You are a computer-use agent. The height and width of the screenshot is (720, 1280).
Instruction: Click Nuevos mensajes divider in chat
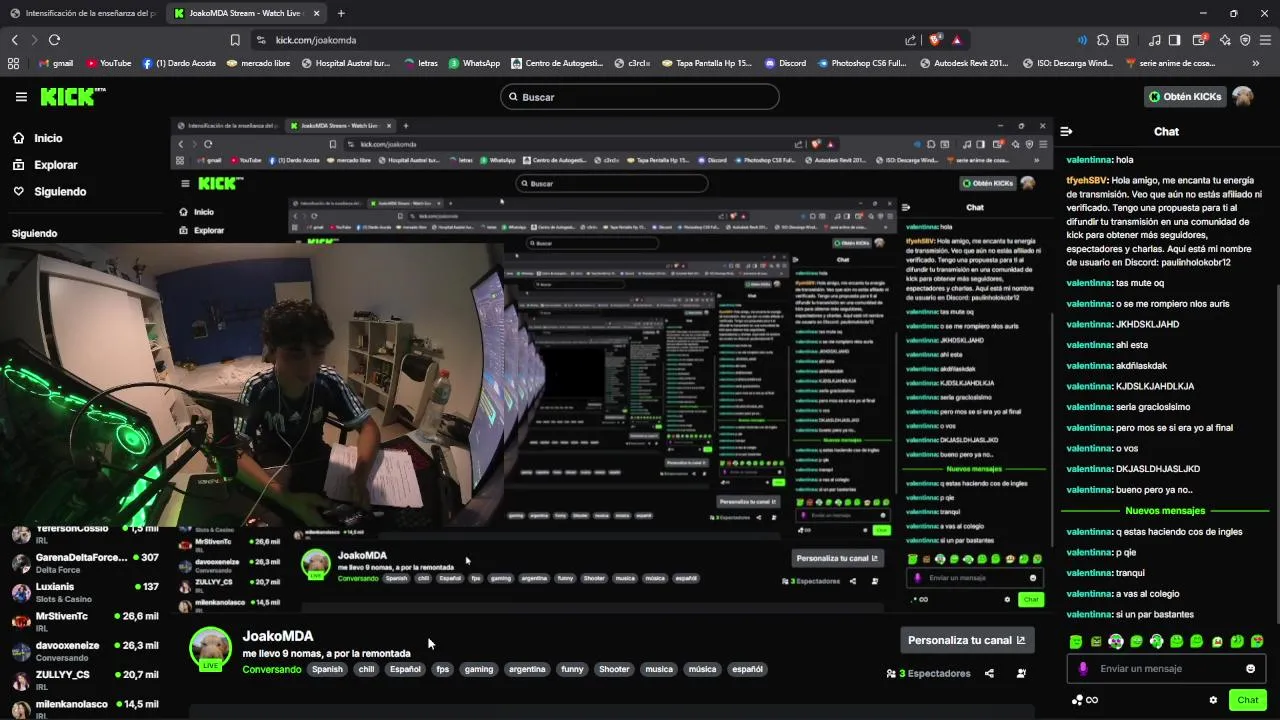pyautogui.click(x=1165, y=511)
